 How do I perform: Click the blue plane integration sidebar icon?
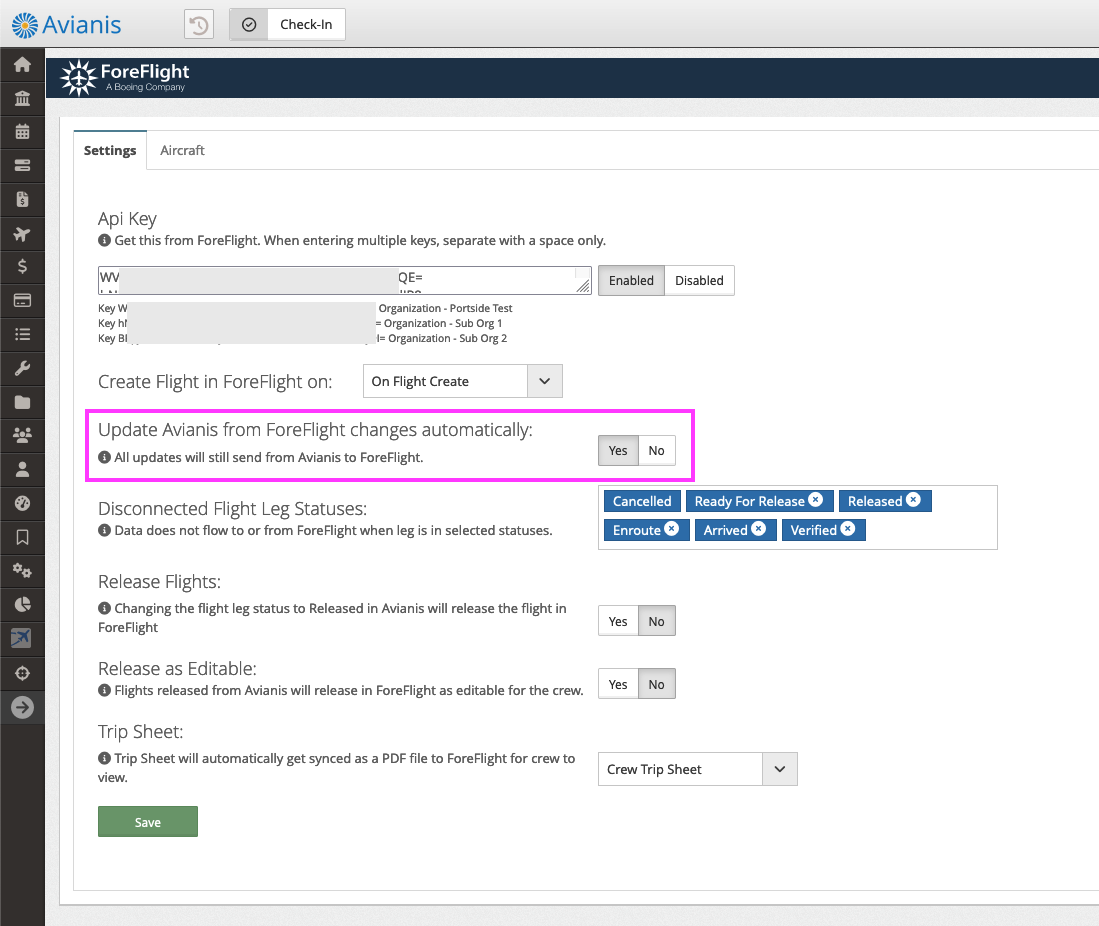point(21,639)
